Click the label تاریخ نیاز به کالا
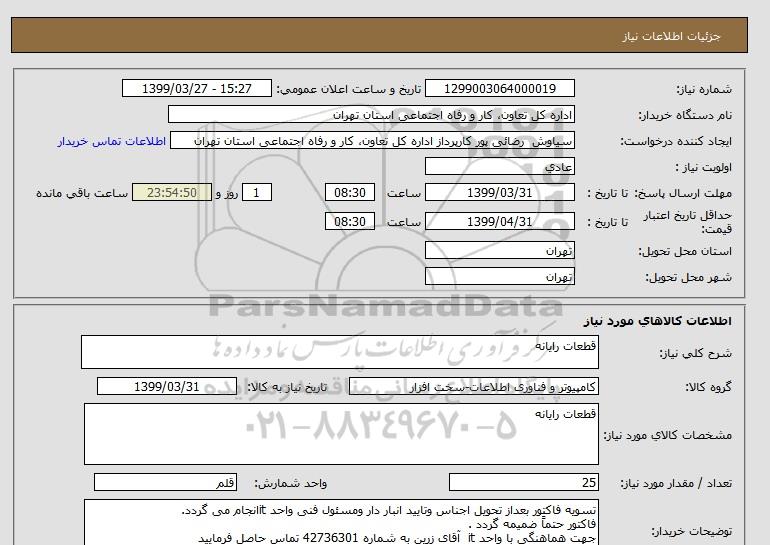 [286, 387]
